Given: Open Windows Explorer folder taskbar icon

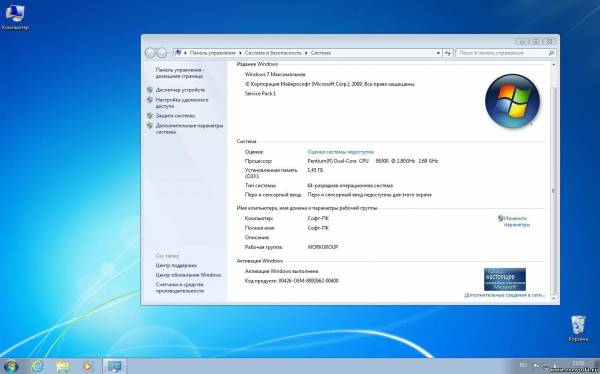Looking at the screenshot, I should click(x=63, y=366).
